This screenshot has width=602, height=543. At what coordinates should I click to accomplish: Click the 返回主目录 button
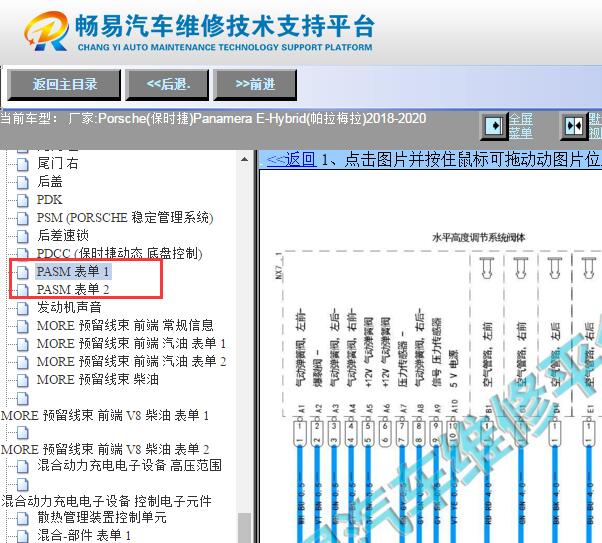pos(64,84)
